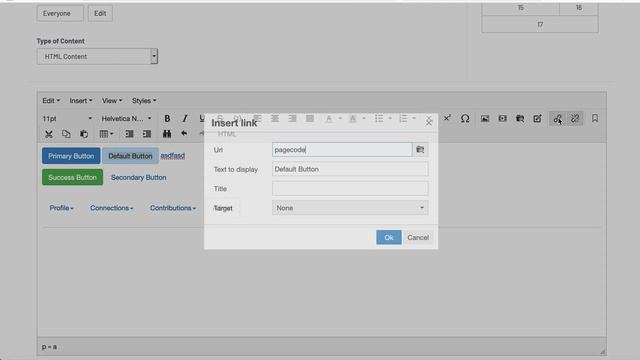Open the editor's Styles menu
Viewport: 640px width, 360px height.
coord(144,100)
